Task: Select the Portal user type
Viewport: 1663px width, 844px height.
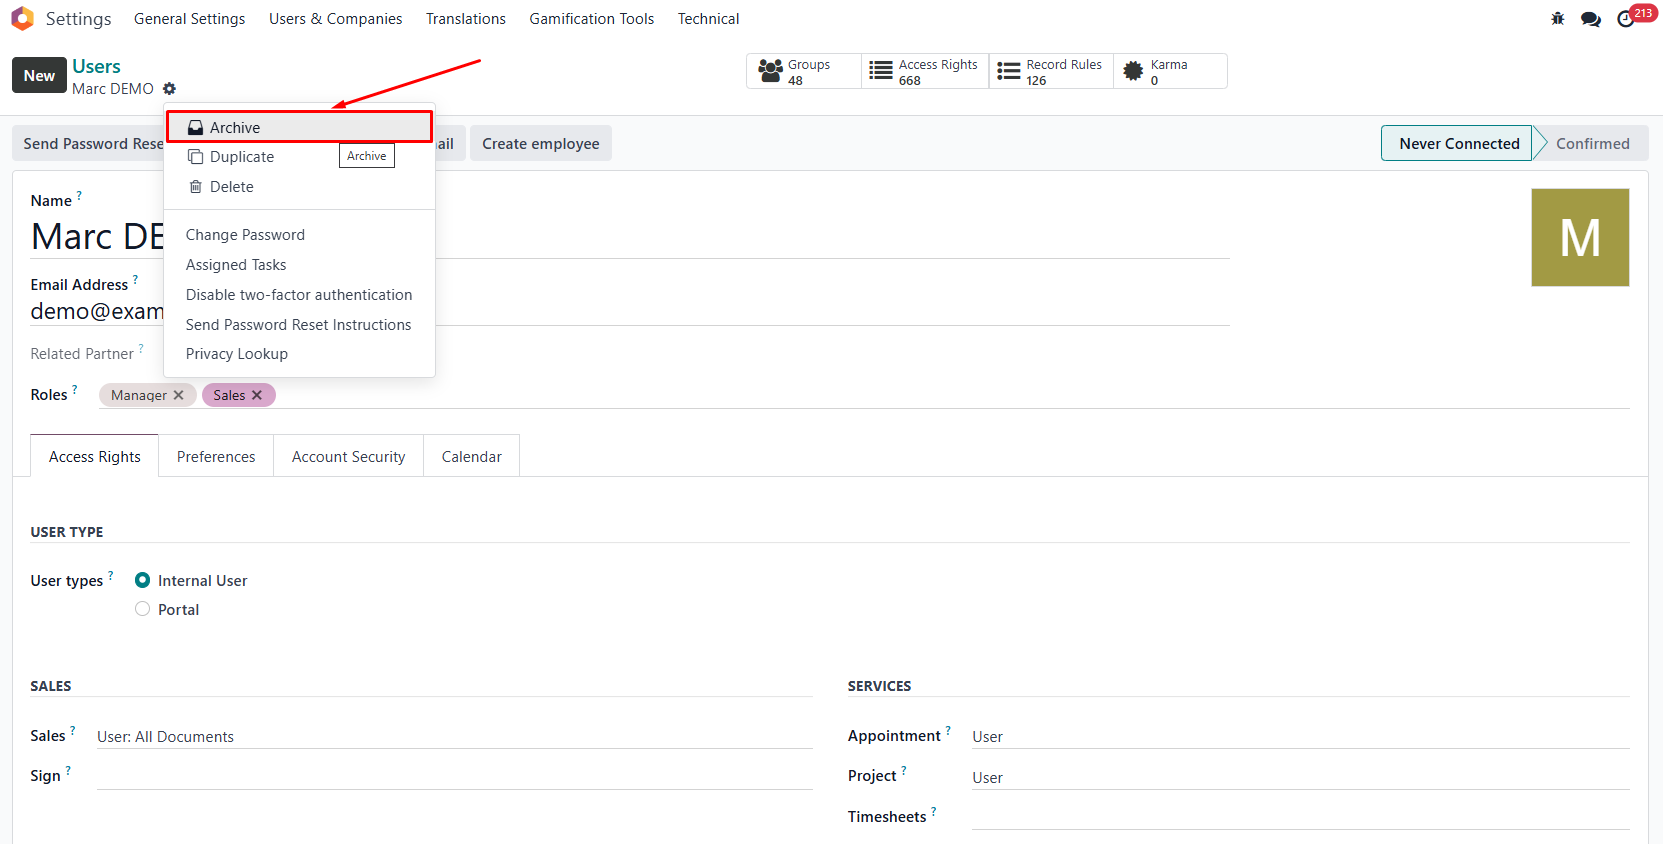Action: coord(143,609)
